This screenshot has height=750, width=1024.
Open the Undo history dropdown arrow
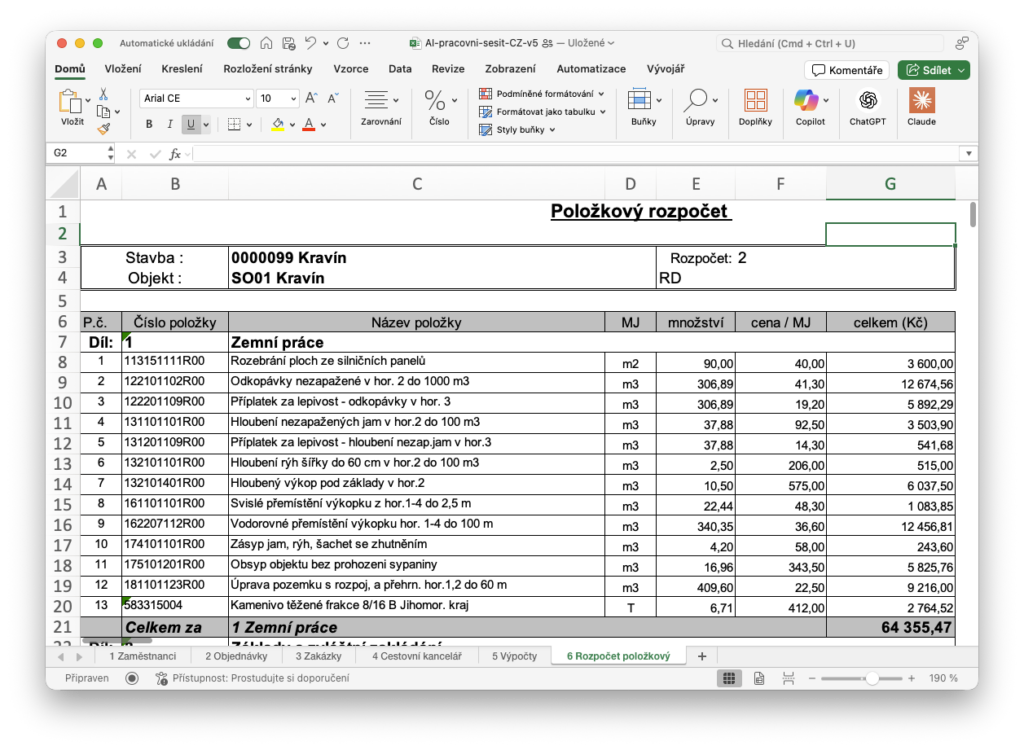point(326,43)
